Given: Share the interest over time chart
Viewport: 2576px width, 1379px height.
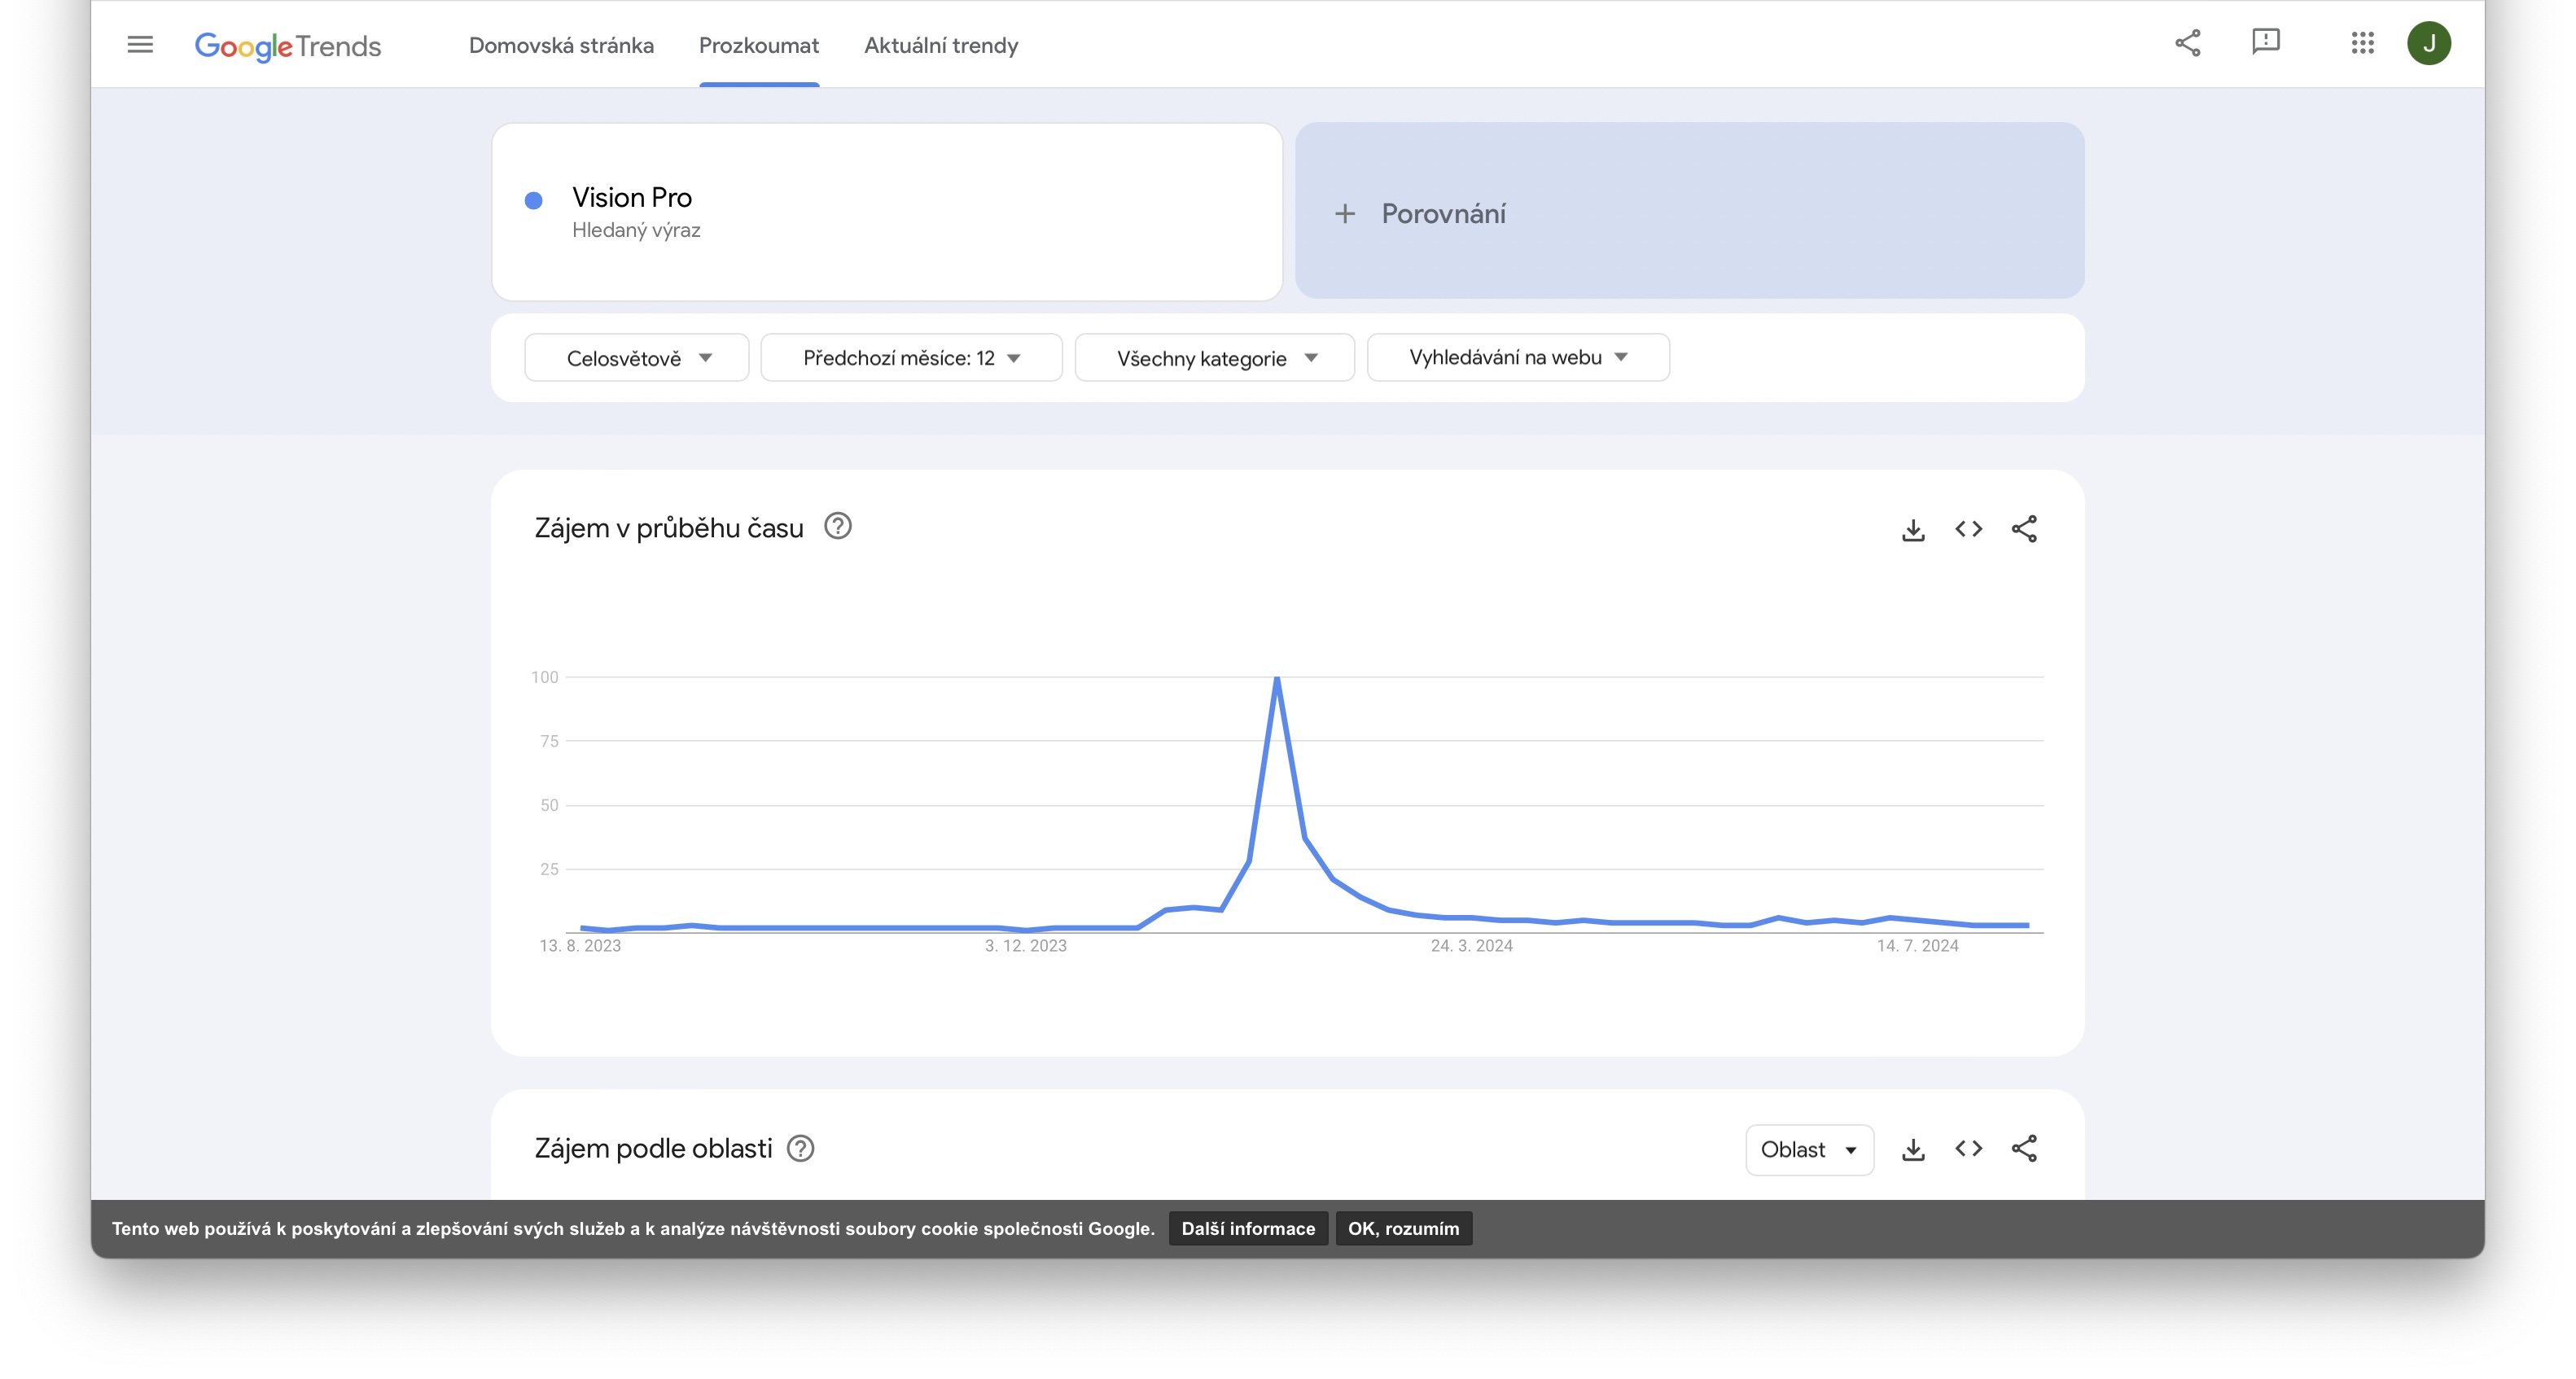Looking at the screenshot, I should click(2024, 529).
